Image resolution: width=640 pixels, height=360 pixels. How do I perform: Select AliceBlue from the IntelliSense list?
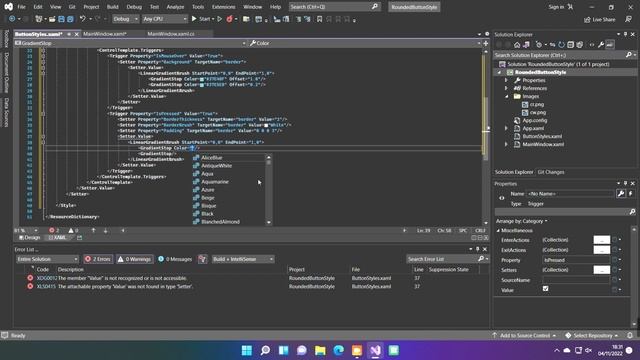click(212, 158)
